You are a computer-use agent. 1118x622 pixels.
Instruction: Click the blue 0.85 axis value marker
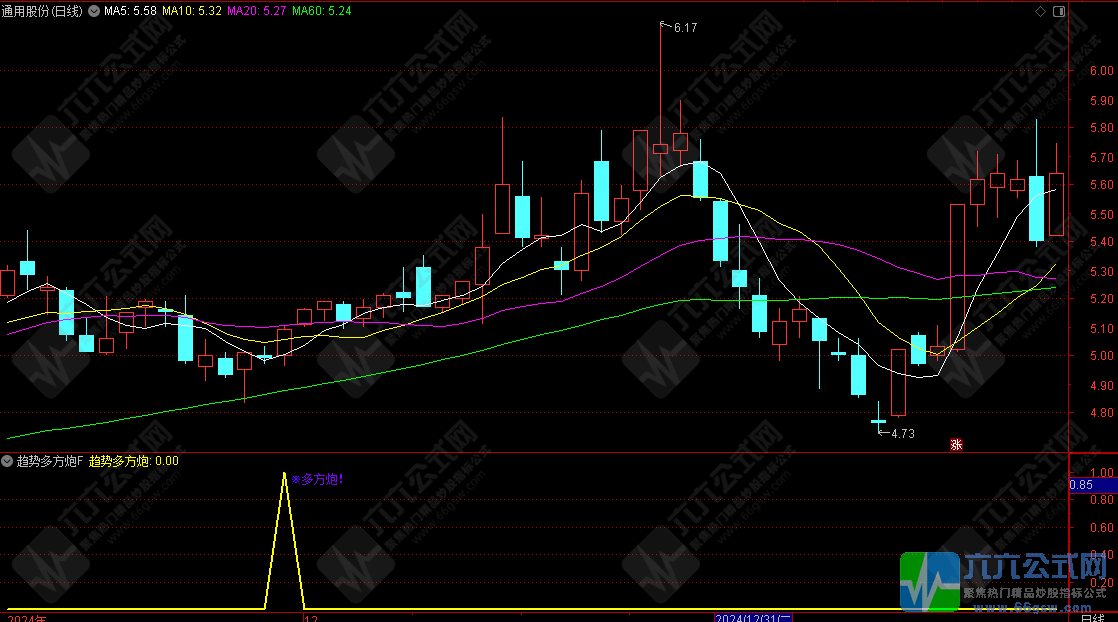point(1081,485)
